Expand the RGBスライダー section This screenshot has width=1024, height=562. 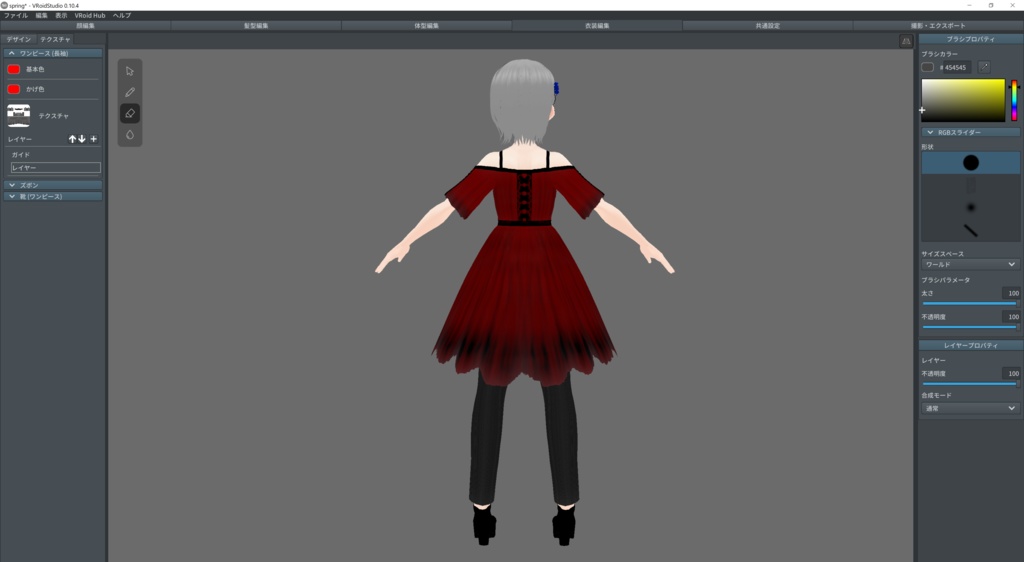(x=970, y=133)
